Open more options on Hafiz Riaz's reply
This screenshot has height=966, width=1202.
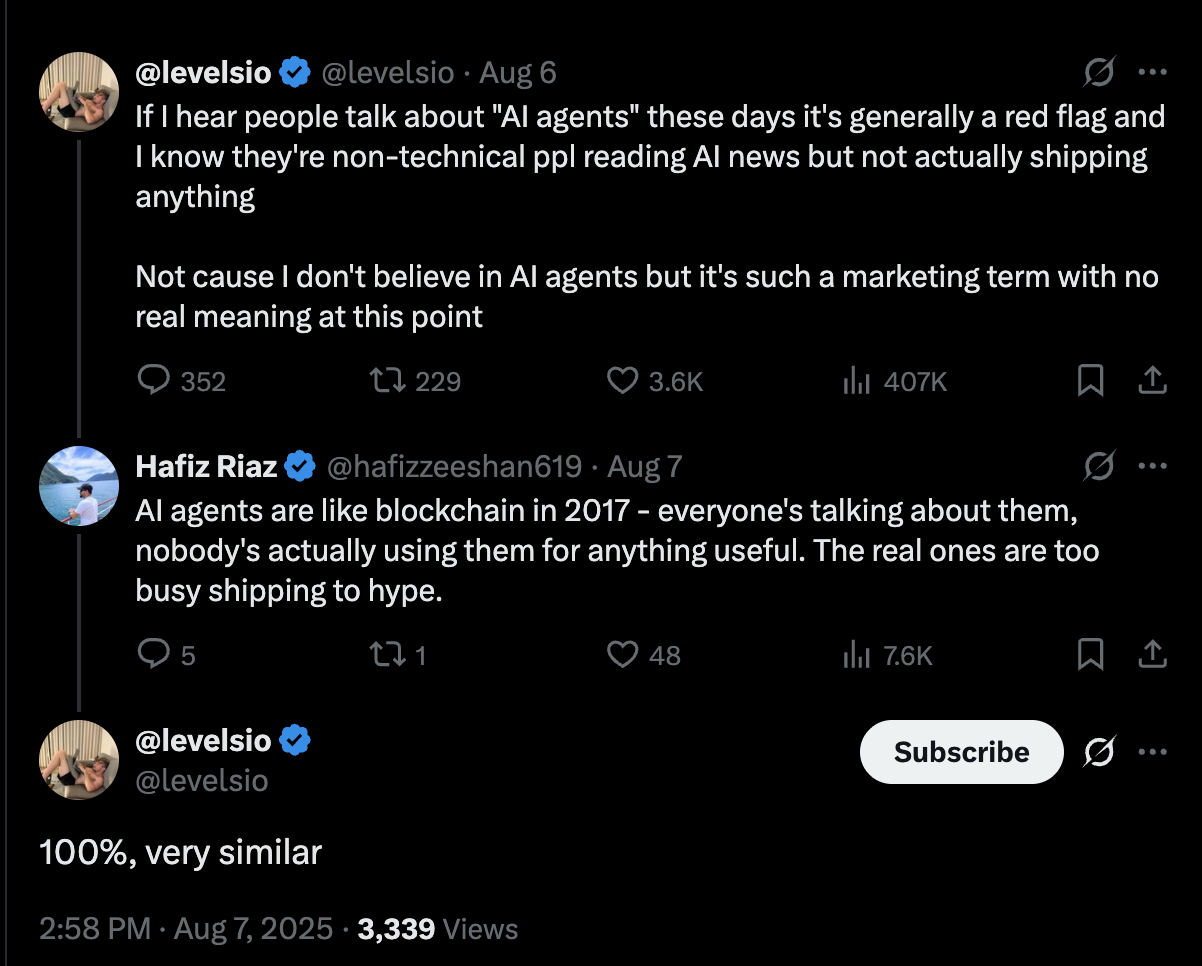click(x=1154, y=466)
